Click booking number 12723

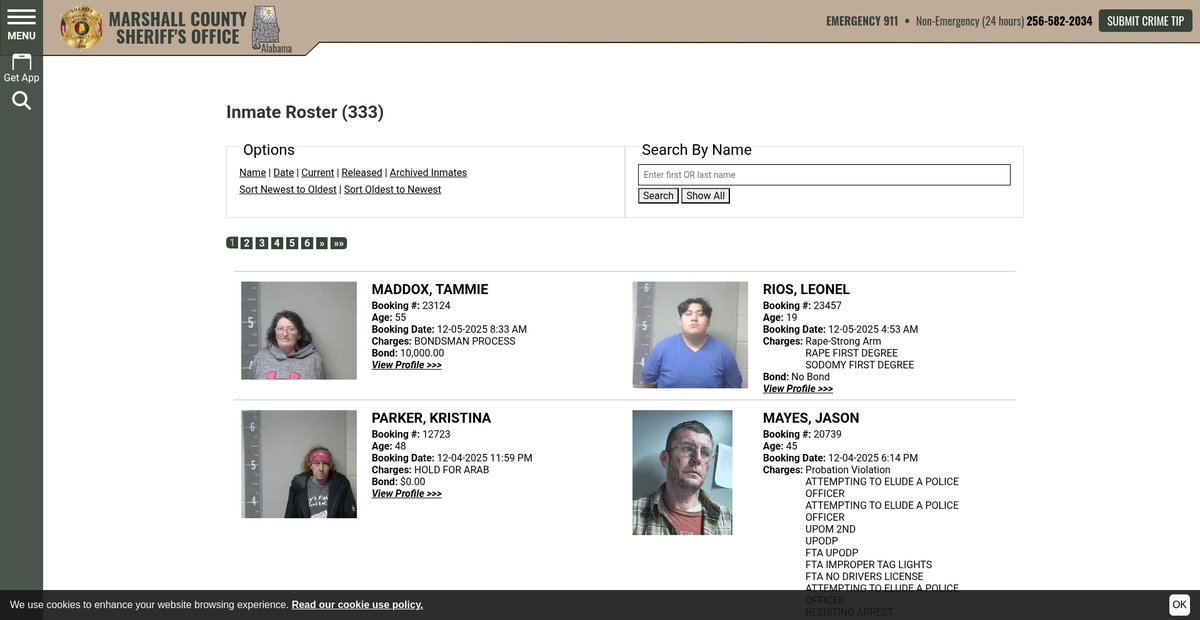click(437, 435)
